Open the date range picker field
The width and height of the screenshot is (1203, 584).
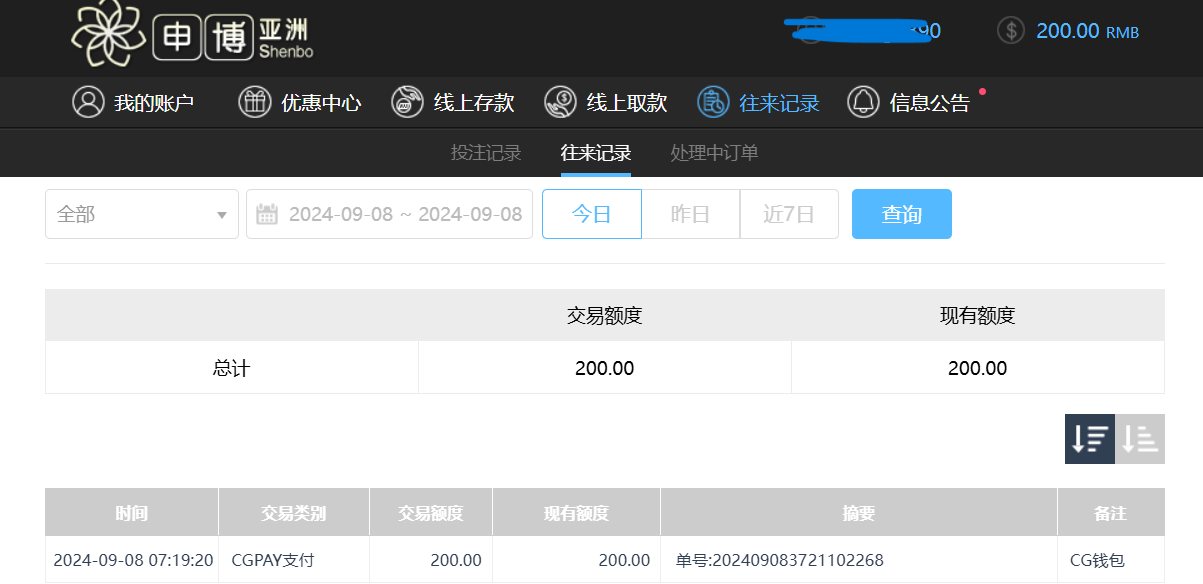click(404, 214)
